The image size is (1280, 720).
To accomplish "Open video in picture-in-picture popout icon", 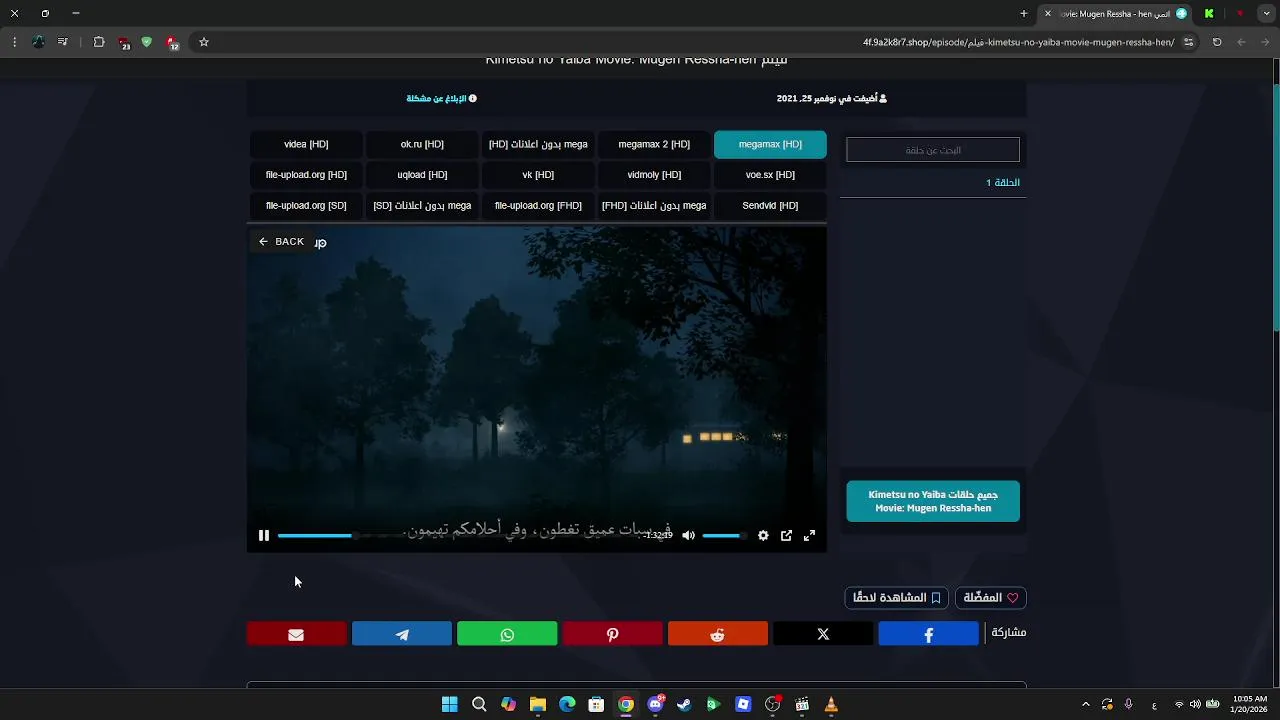I will pyautogui.click(x=786, y=536).
